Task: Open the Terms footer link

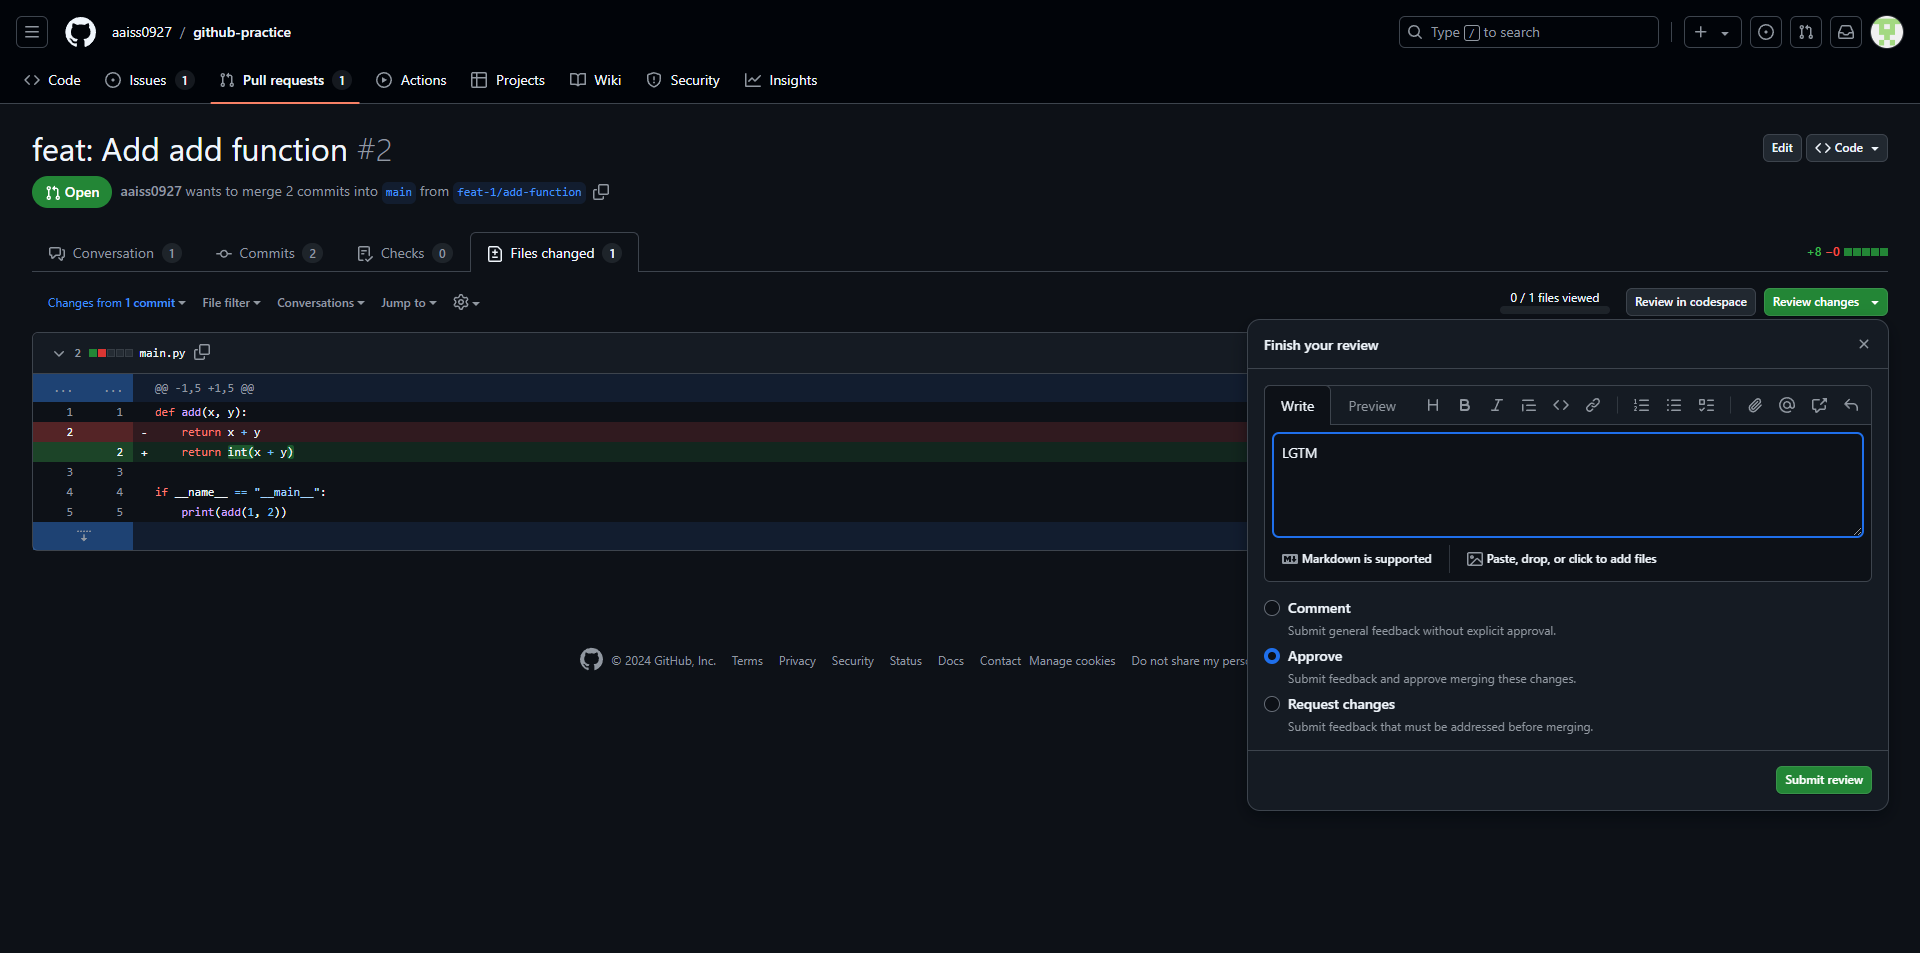Action: click(747, 661)
